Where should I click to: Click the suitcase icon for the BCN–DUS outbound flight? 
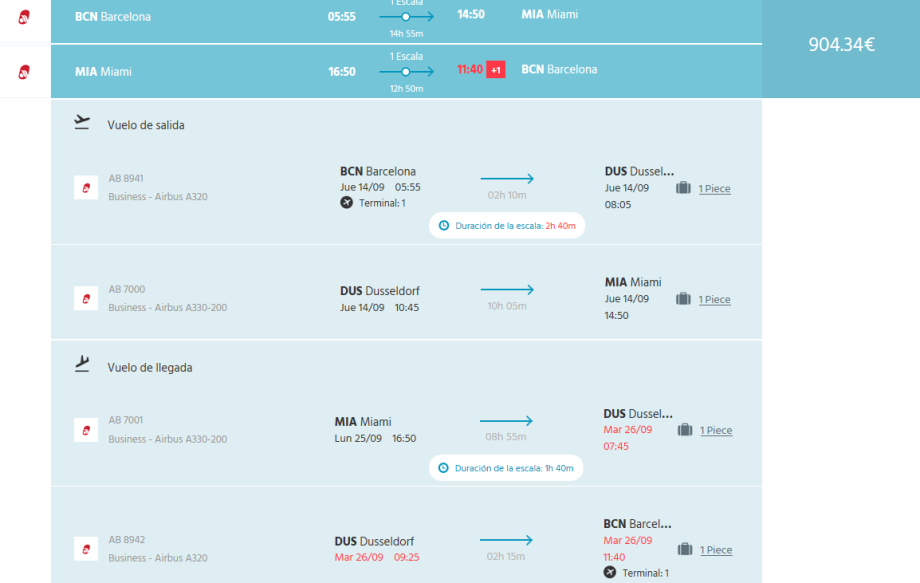[684, 188]
